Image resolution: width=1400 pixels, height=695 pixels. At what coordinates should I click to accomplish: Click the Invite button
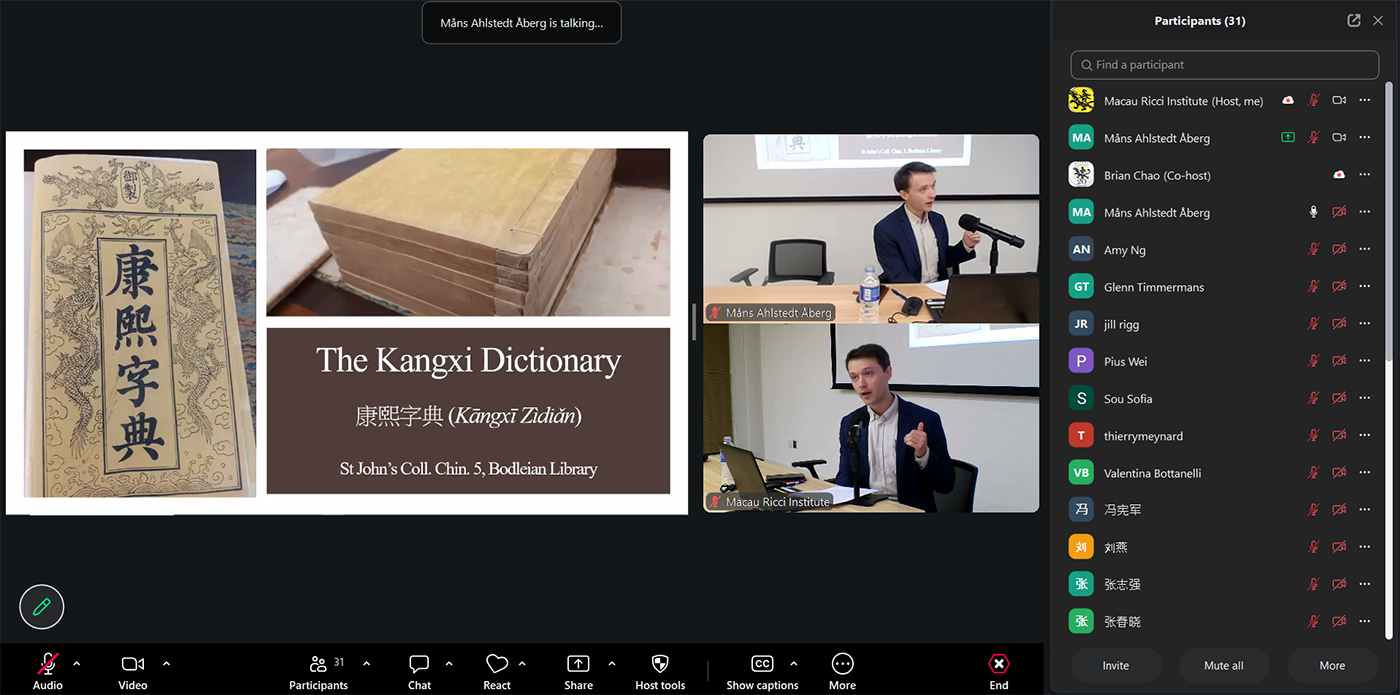point(1116,665)
